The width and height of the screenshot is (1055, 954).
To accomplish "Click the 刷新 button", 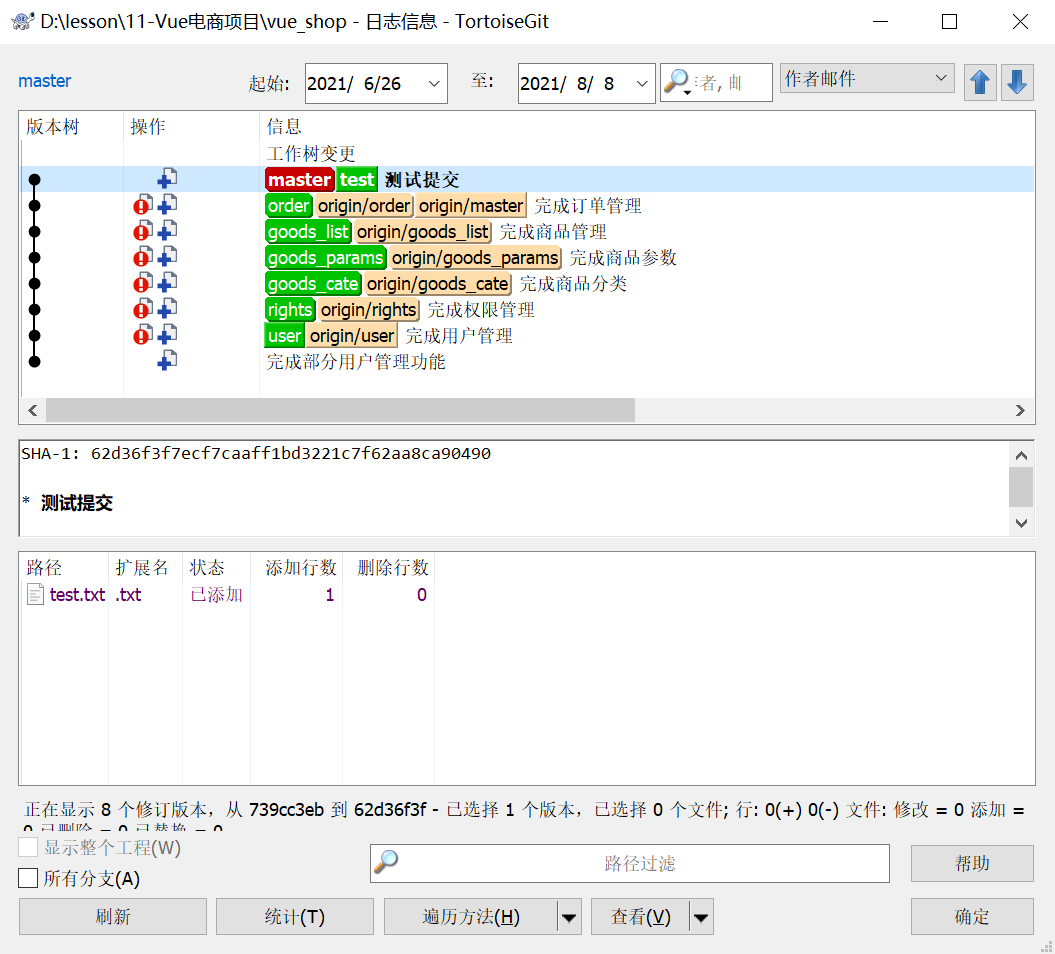I will pyautogui.click(x=113, y=917).
